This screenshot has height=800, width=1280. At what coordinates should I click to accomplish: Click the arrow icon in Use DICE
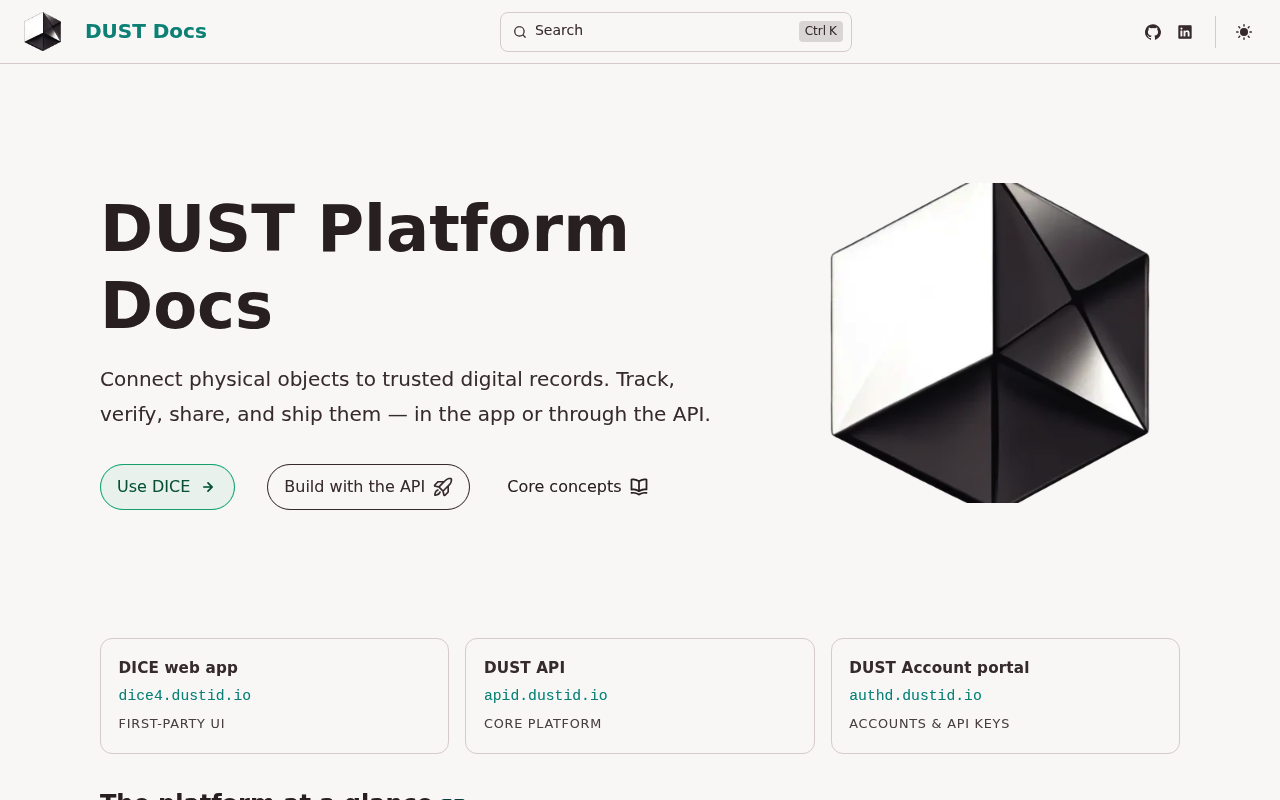(208, 487)
